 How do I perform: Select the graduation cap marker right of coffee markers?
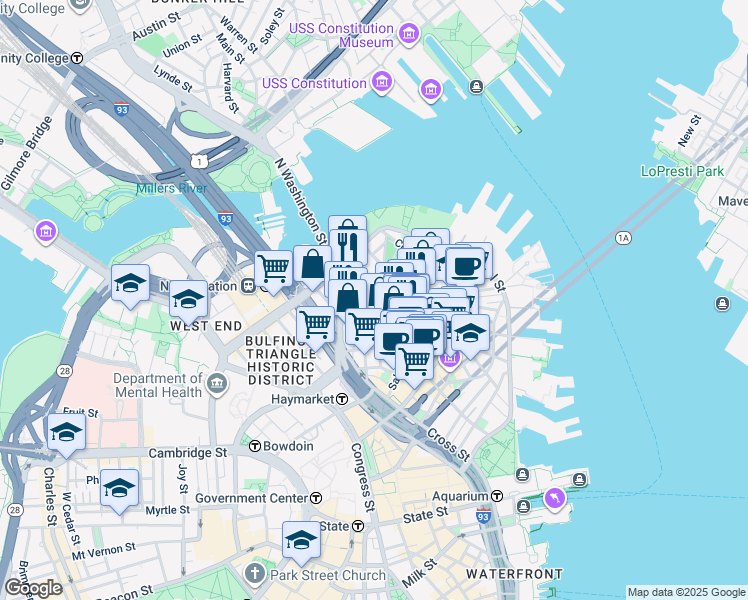pos(470,335)
